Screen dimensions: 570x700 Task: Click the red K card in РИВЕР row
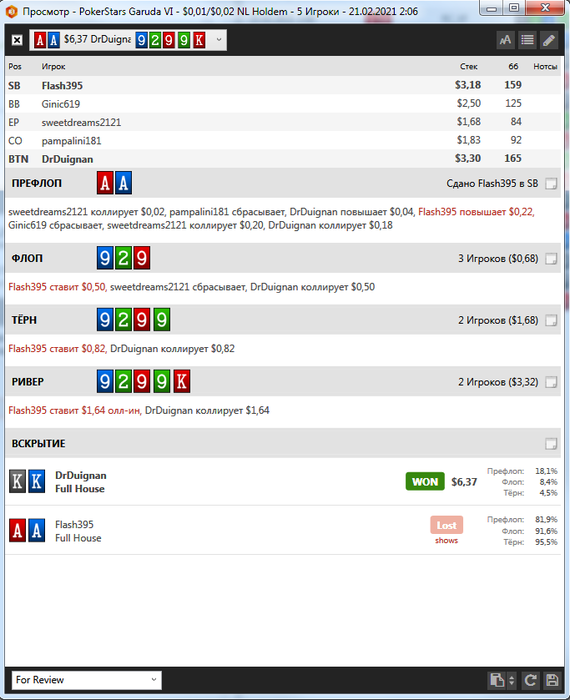[182, 381]
